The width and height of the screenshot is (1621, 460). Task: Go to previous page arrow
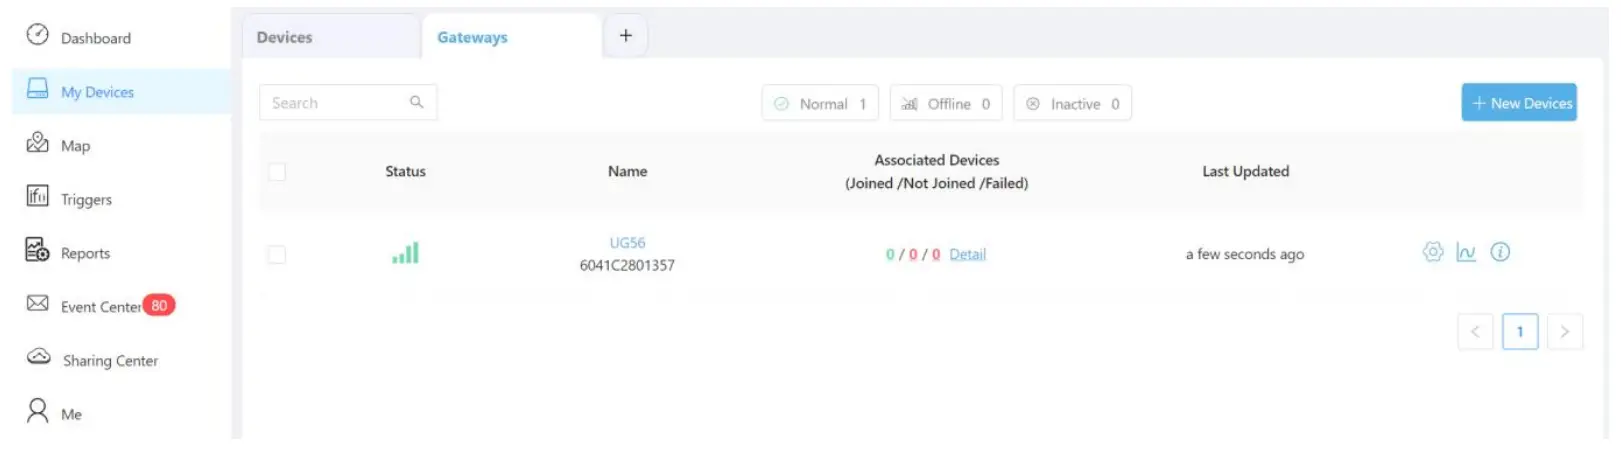[1475, 332]
